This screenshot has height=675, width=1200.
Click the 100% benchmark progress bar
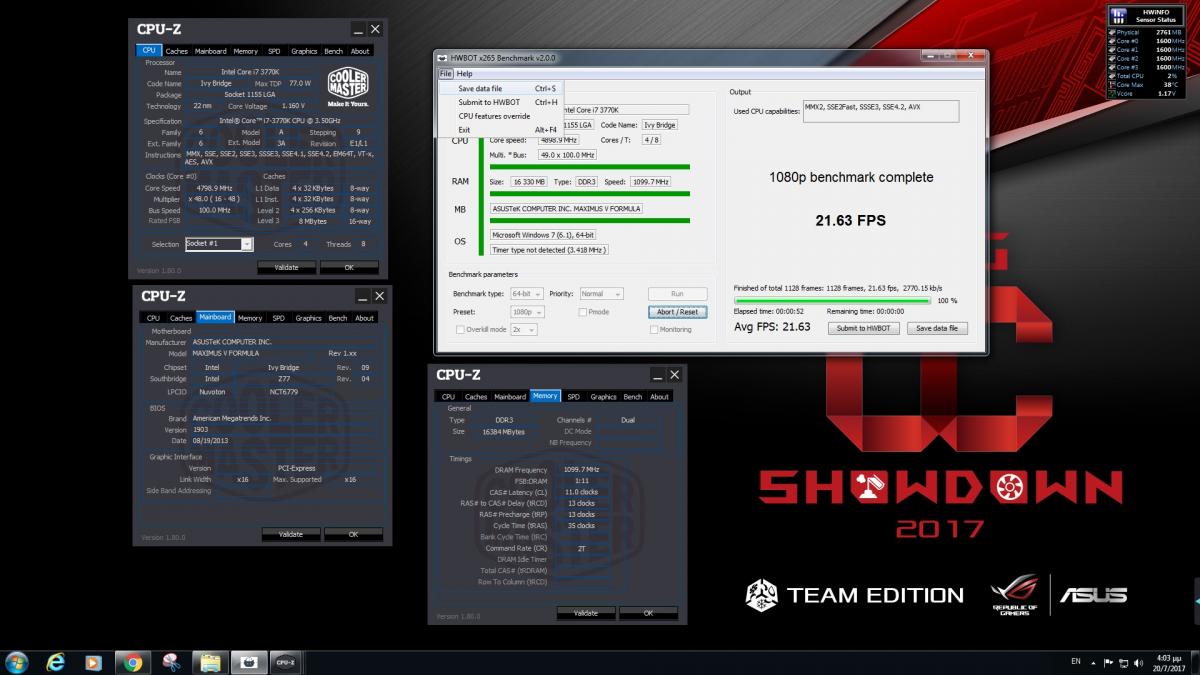pos(833,300)
